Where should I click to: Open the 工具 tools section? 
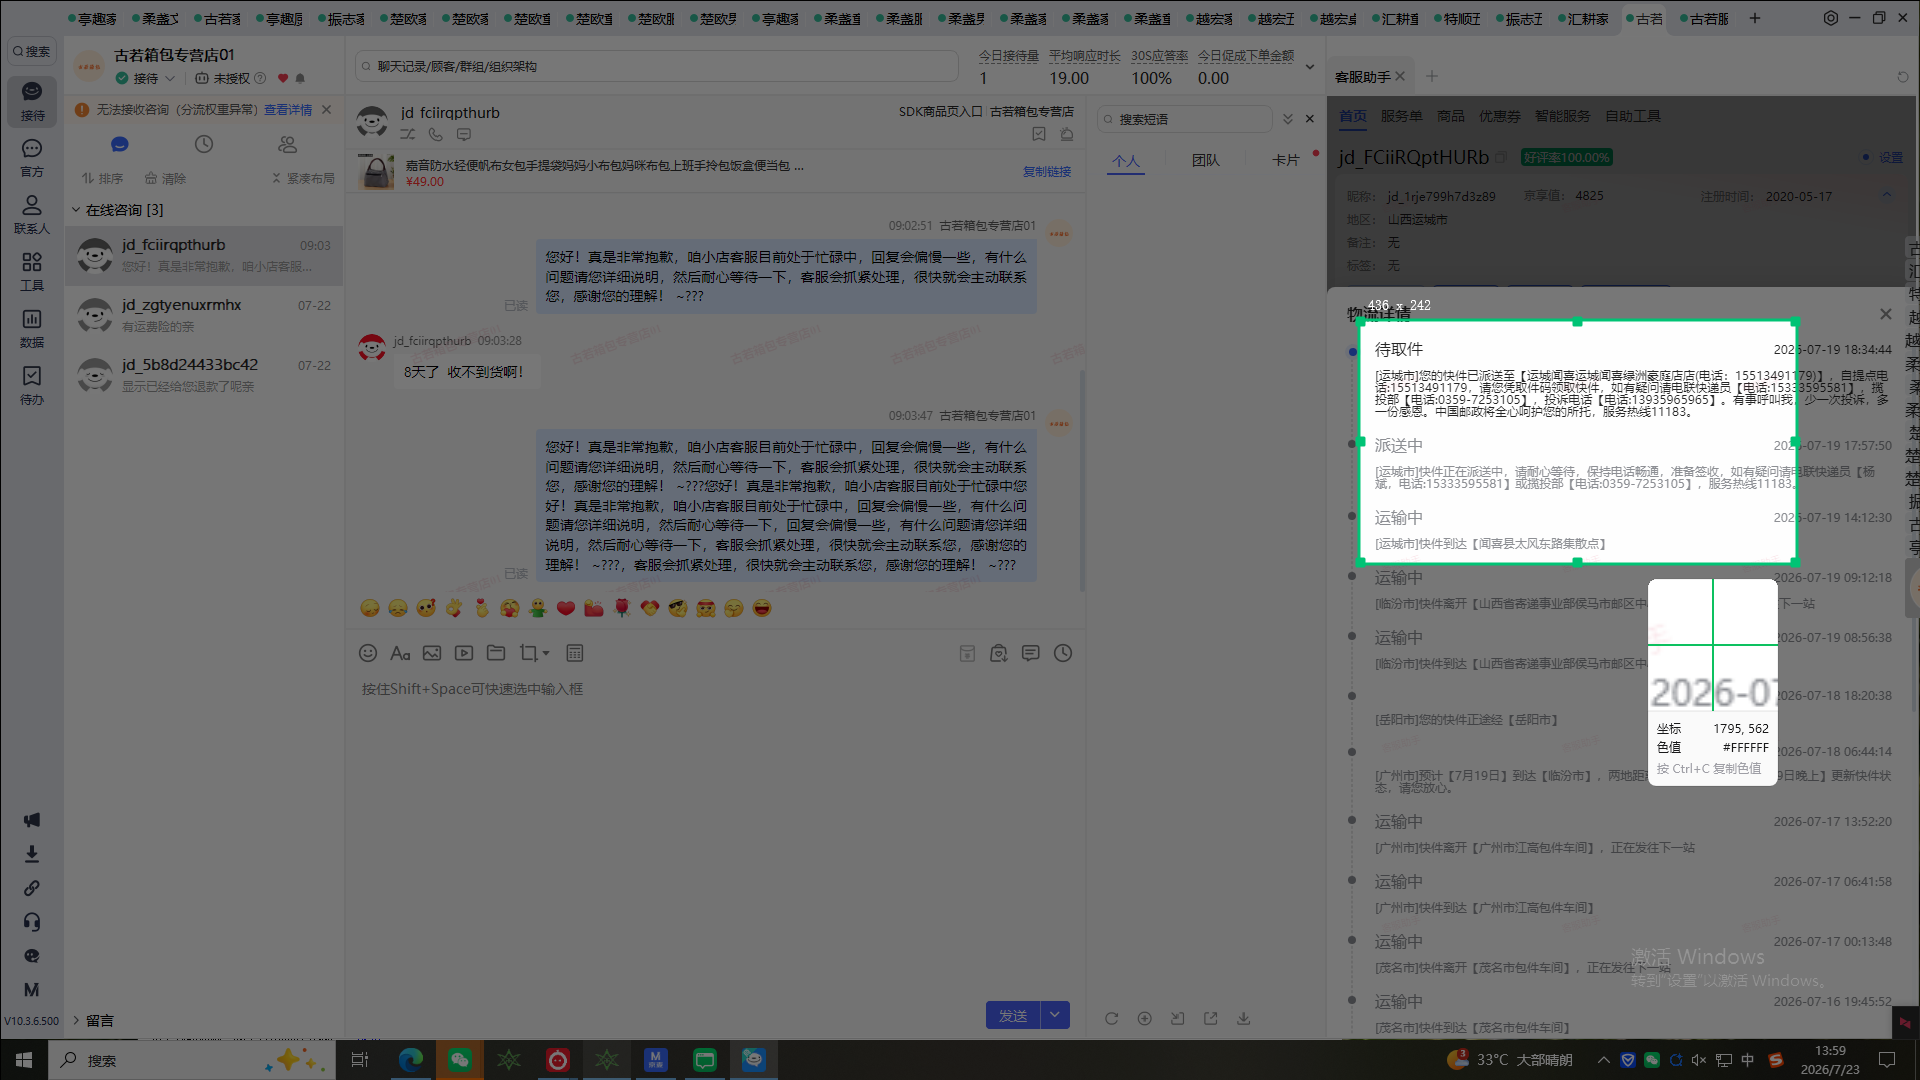tap(32, 272)
